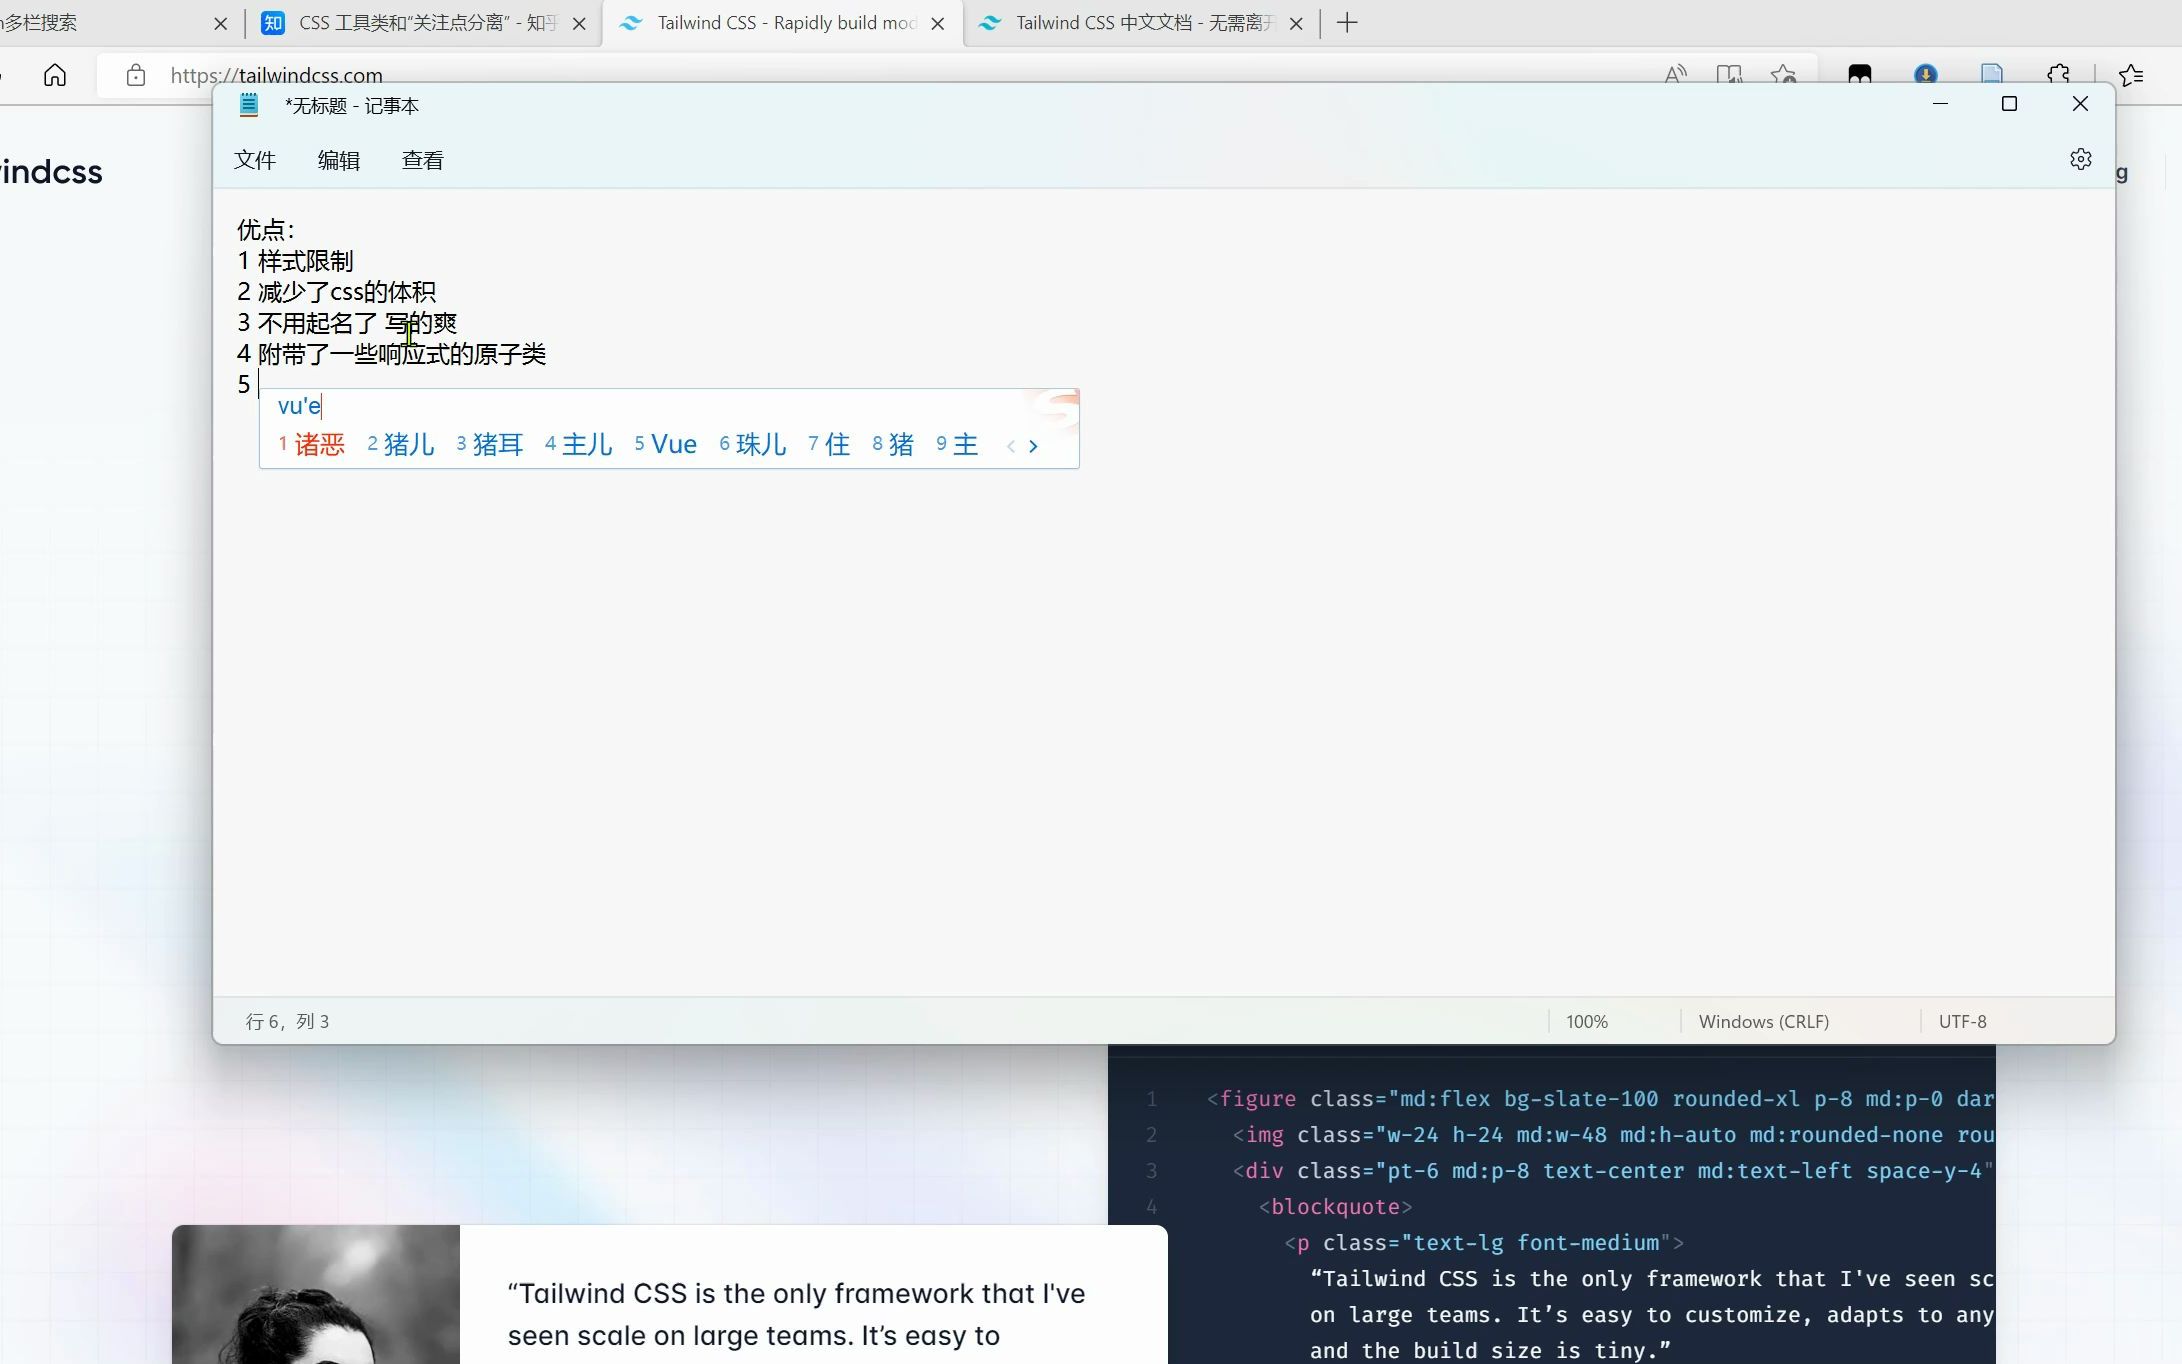
Task: Open immersive reader icon in address bar
Action: pos(1729,75)
